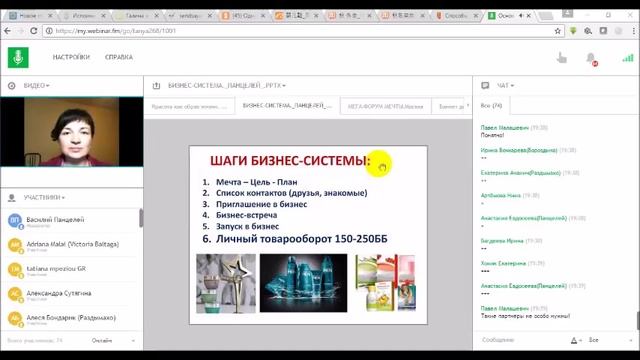Select participant tatiana mpeziou GR

pos(70,270)
